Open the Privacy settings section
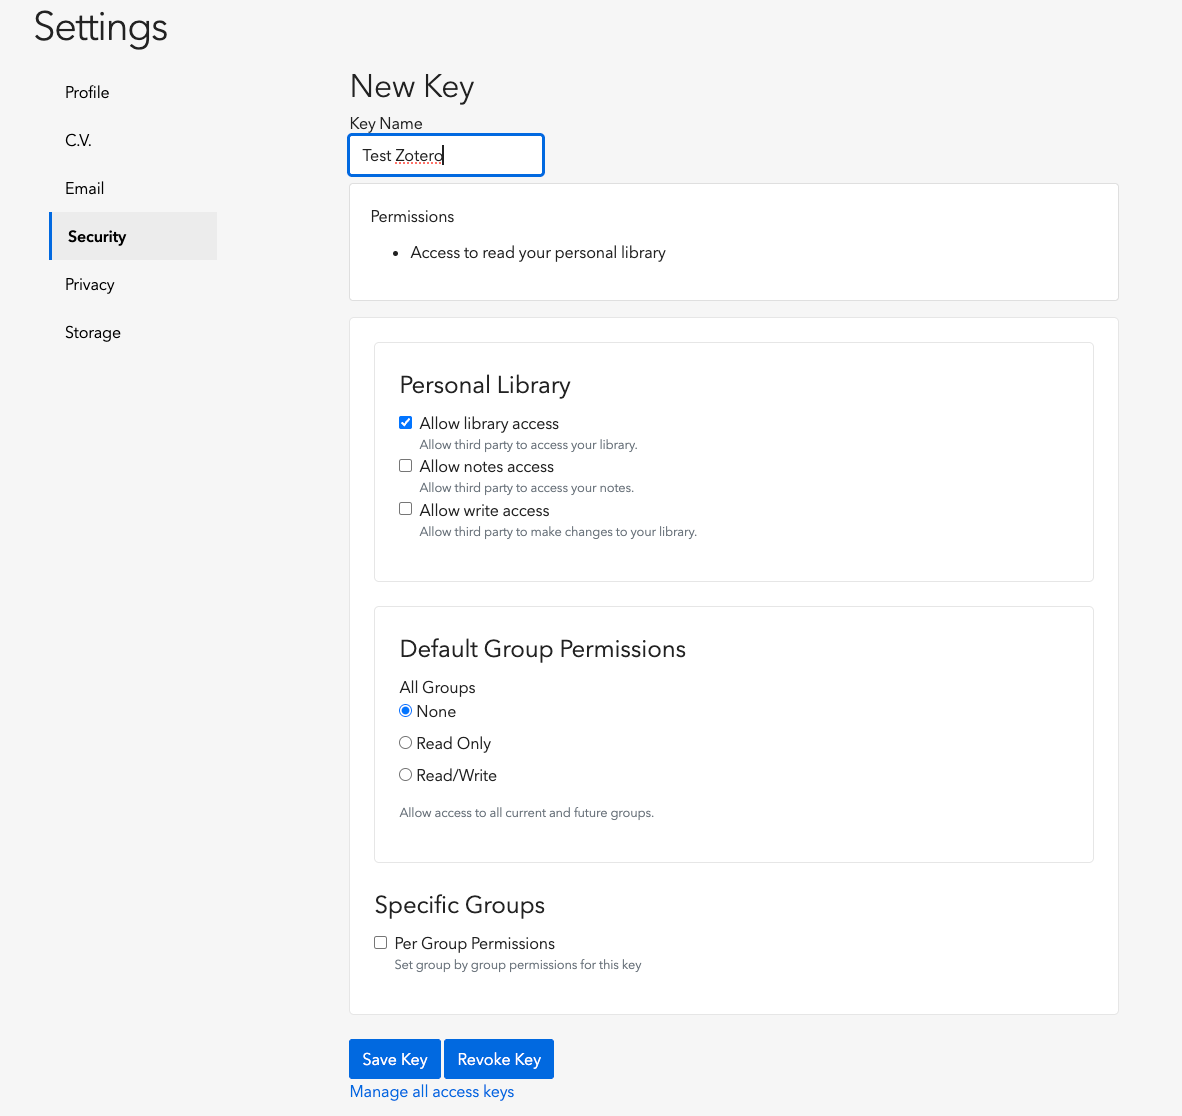Viewport: 1182px width, 1116px height. click(x=89, y=284)
